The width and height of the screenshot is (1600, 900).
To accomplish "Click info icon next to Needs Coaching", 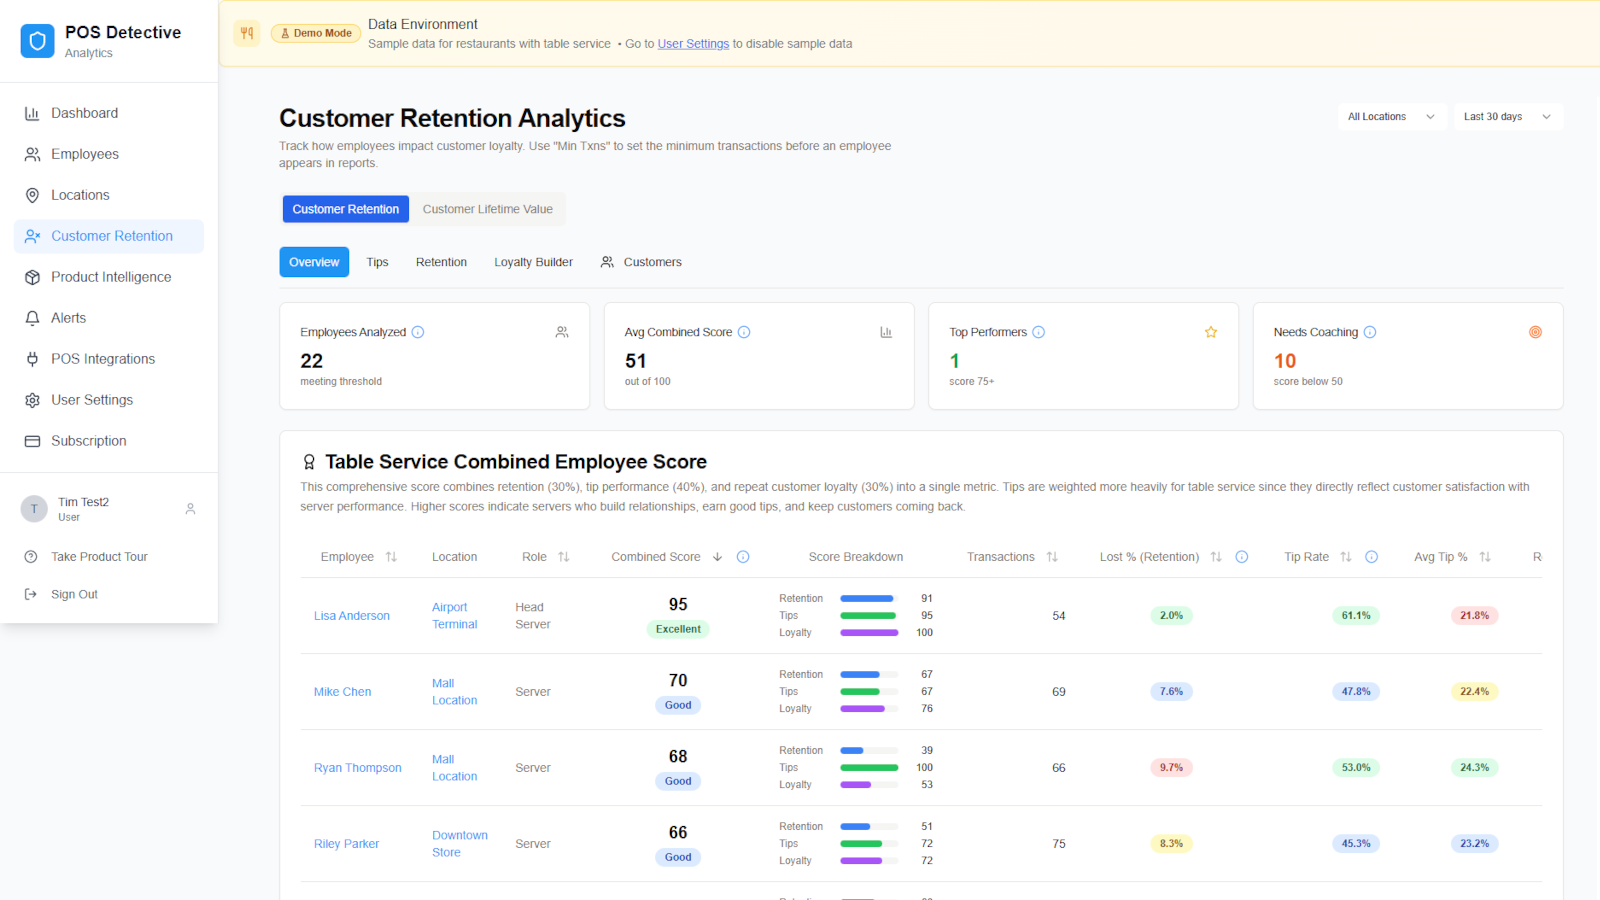I will pyautogui.click(x=1370, y=332).
